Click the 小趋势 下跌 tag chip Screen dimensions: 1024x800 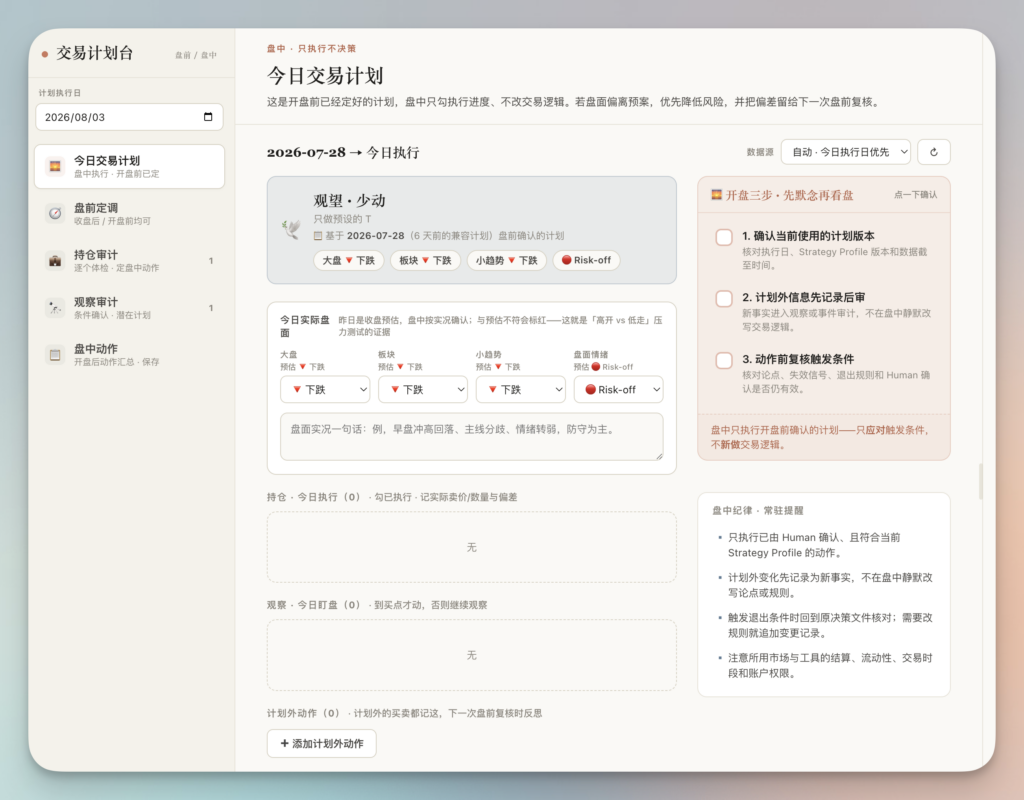click(x=506, y=260)
